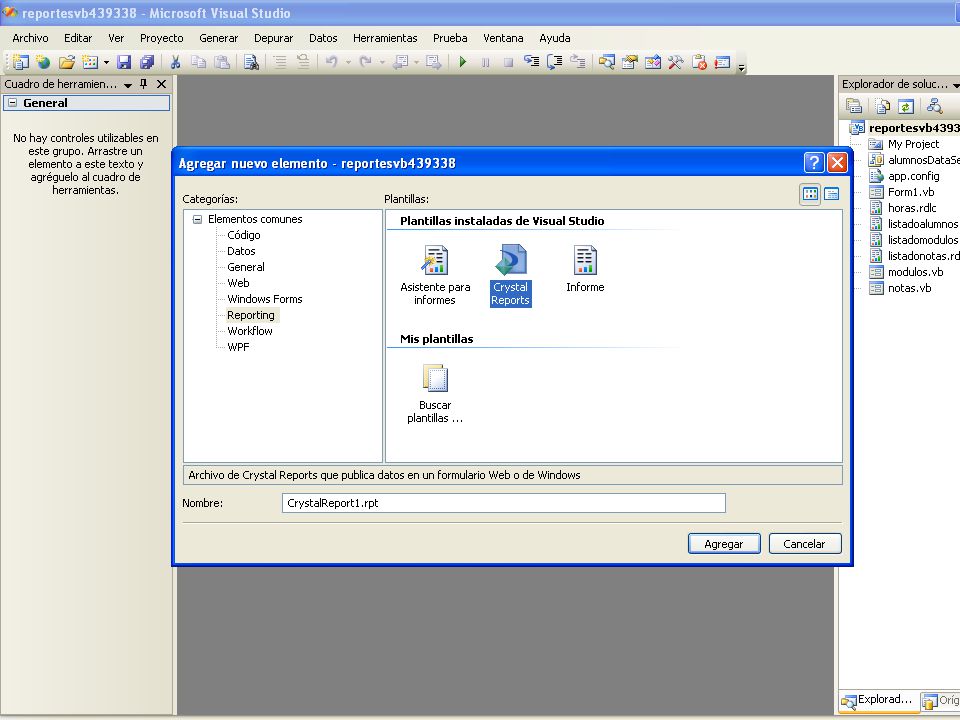Click the New Web Site globe icon
Screen dimensions: 960x720
tap(43, 62)
